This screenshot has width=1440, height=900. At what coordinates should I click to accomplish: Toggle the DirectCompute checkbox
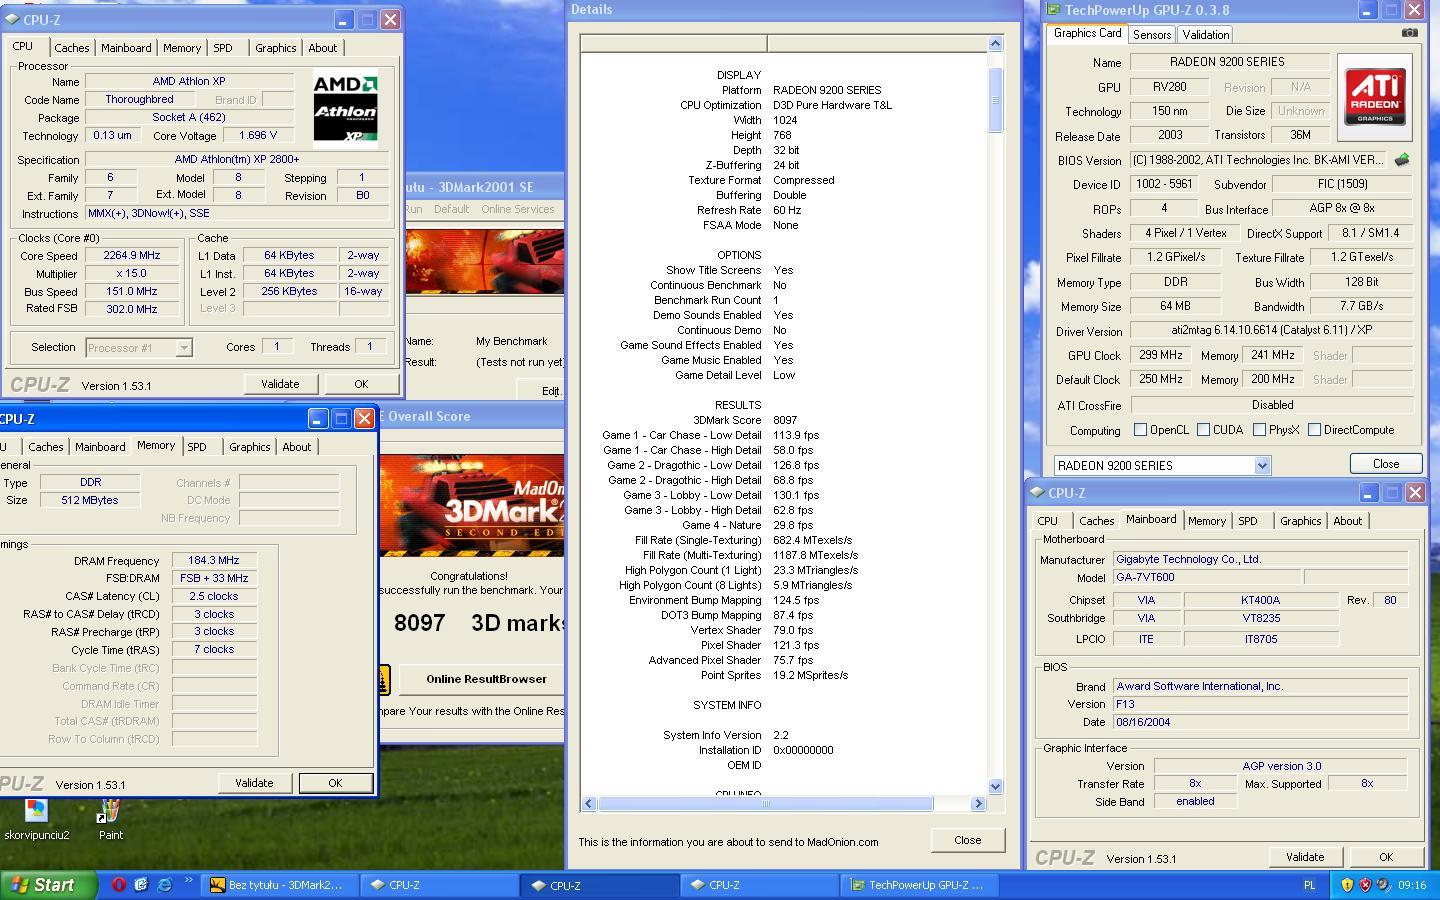click(x=1314, y=430)
